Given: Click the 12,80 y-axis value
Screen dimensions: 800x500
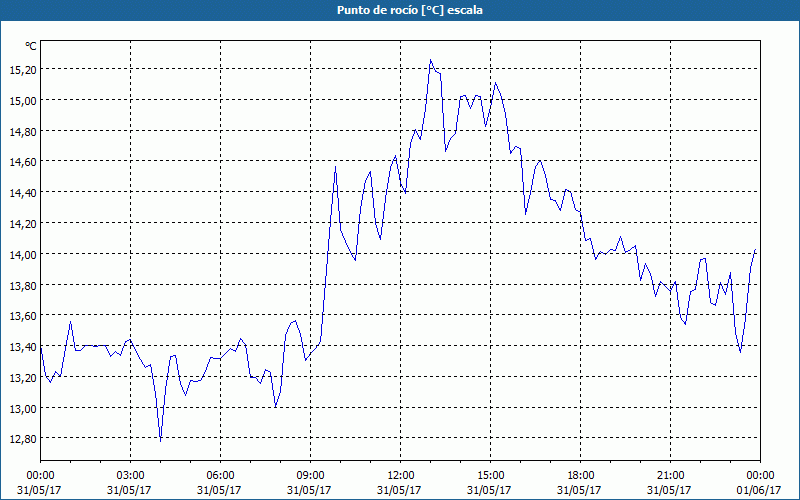Looking at the screenshot, I should pos(23,439).
